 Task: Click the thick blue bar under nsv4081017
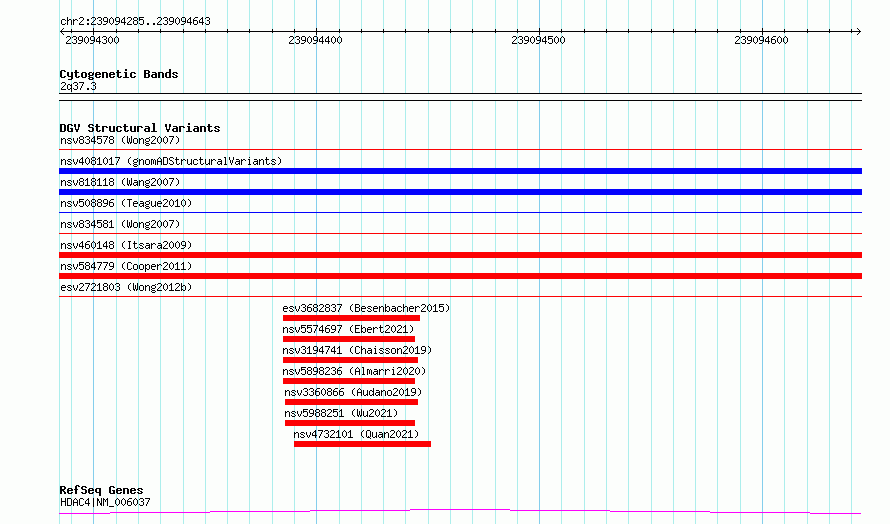460,171
